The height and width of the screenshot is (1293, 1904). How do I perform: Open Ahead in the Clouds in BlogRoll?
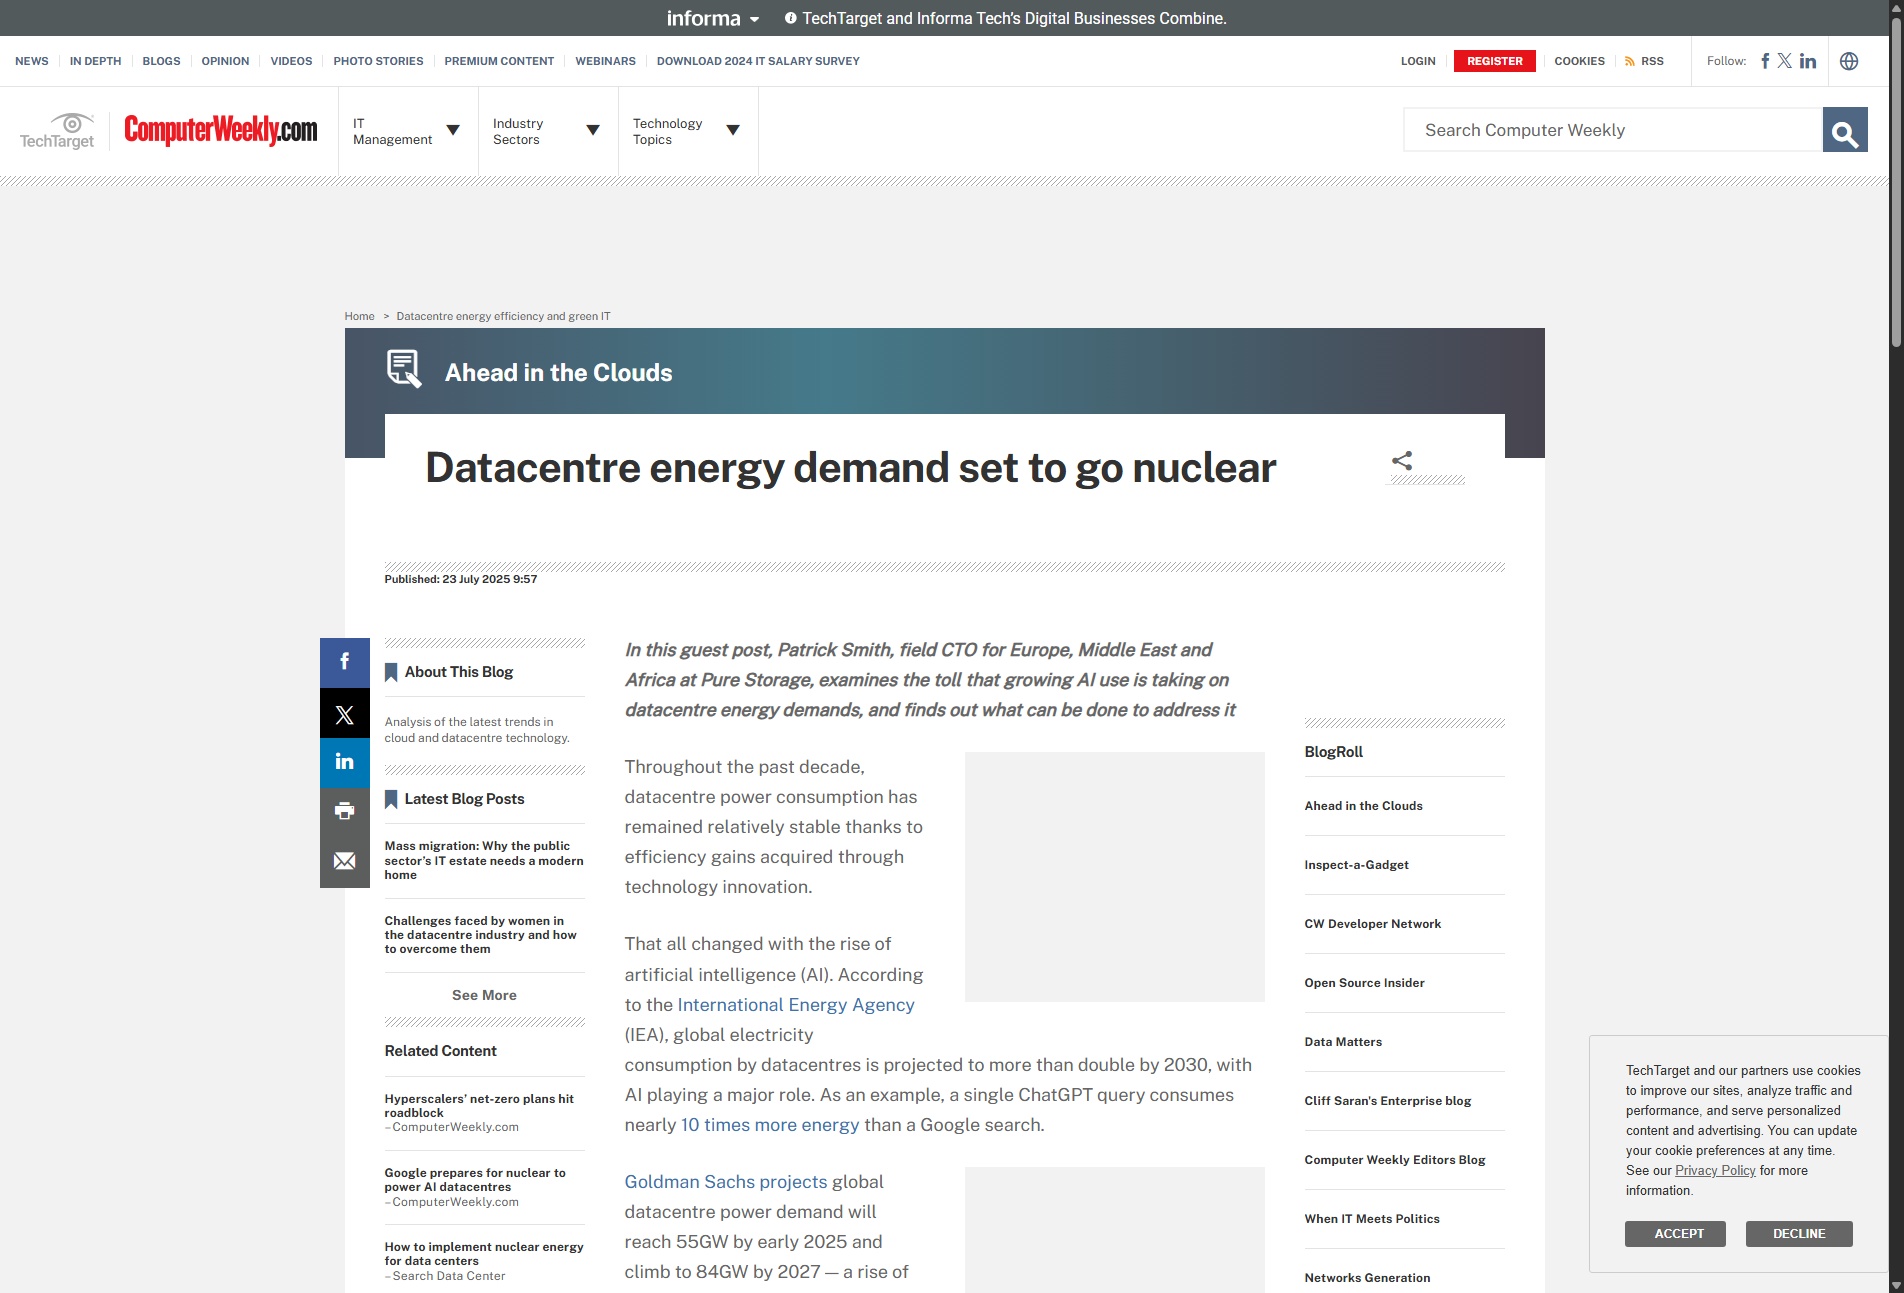1363,806
